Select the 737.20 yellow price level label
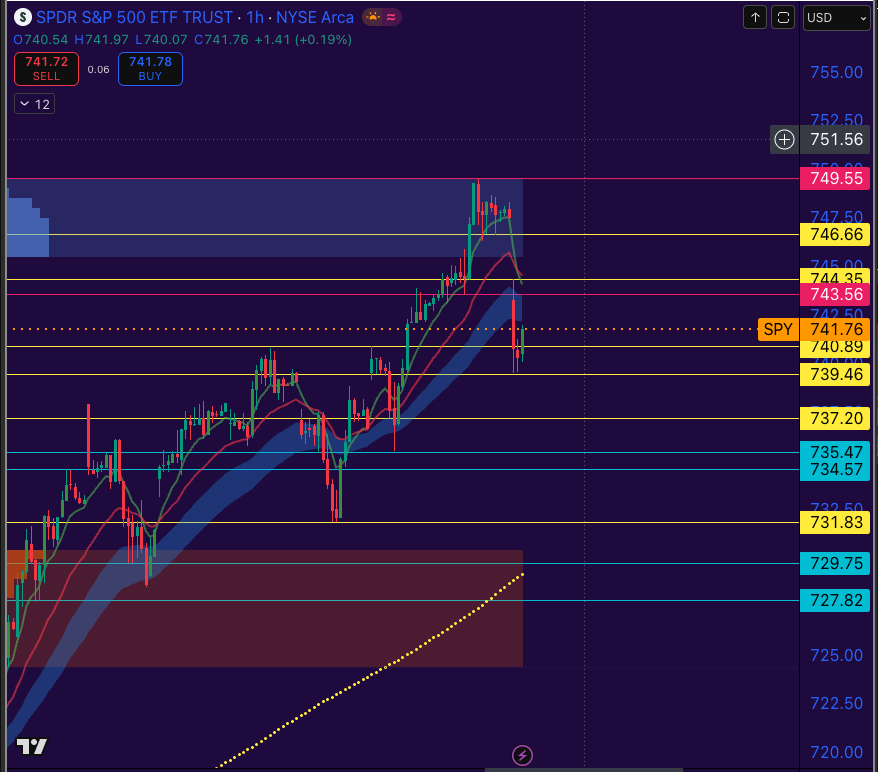The width and height of the screenshot is (878, 772). click(x=835, y=418)
